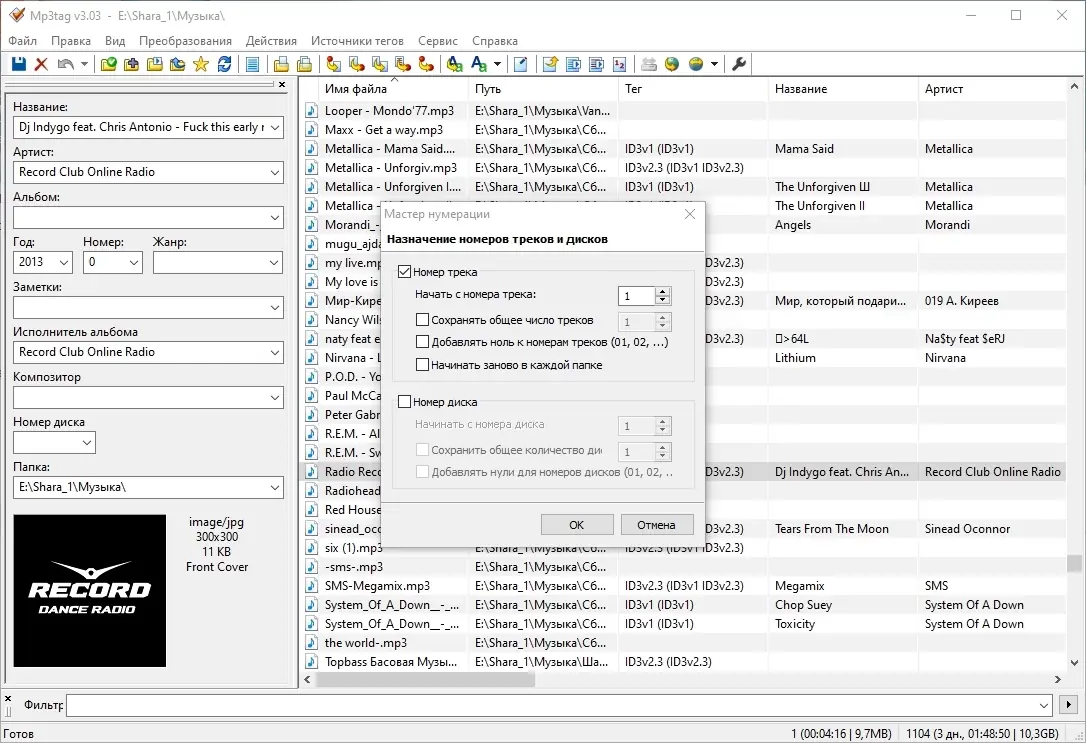Image resolution: width=1086 pixels, height=743 pixels.
Task: Expand the 'Артист' dropdown in tag panel
Action: (275, 172)
